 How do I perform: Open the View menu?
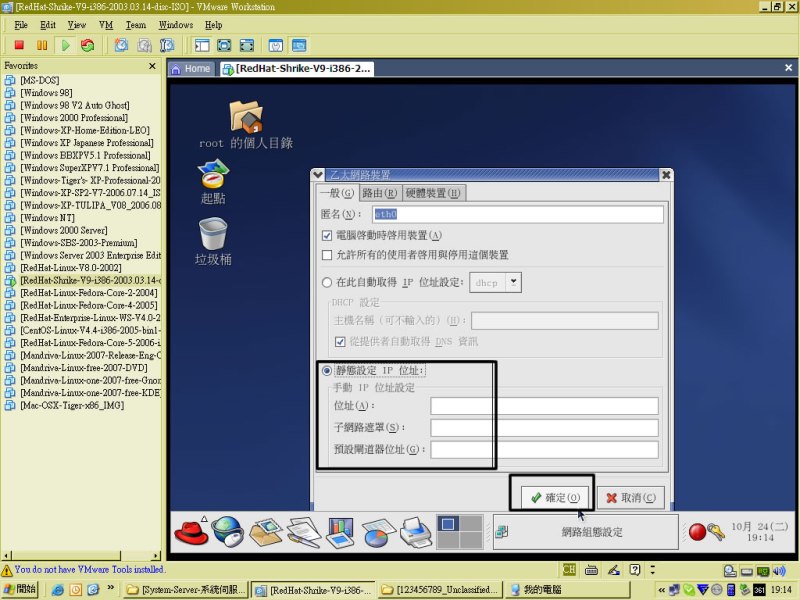coord(77,25)
